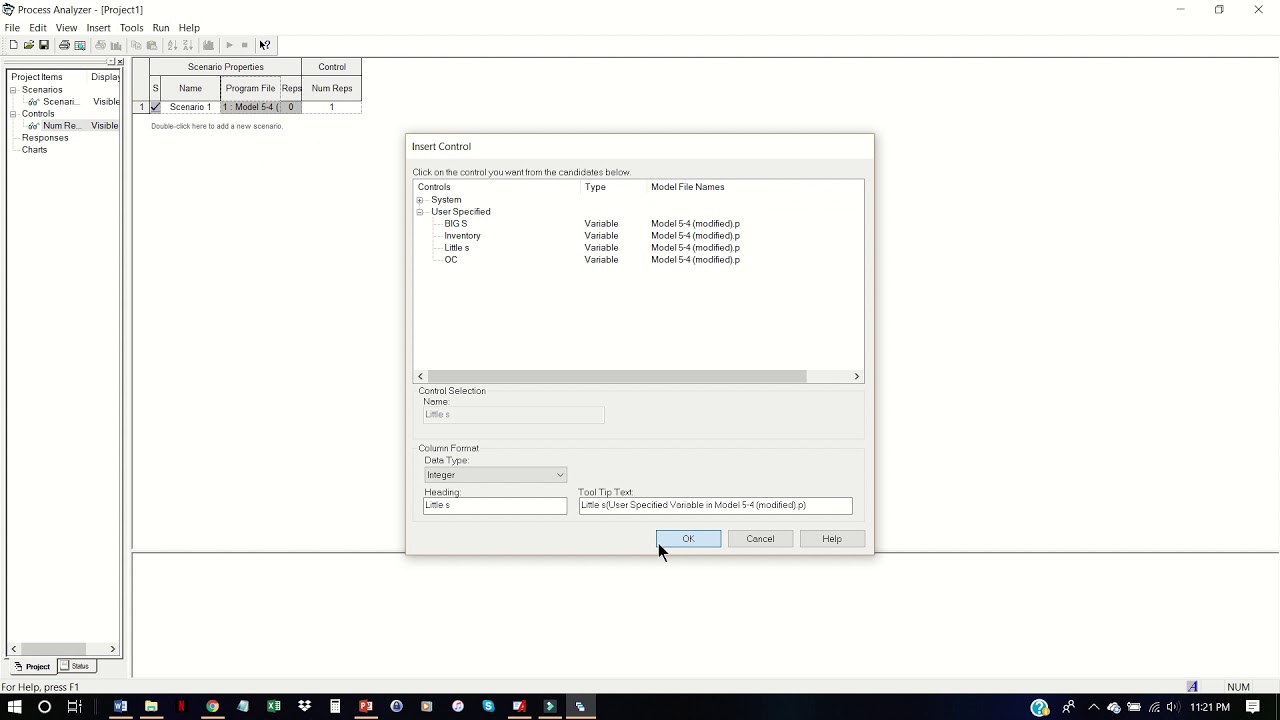Click the Paste toolbar icon
This screenshot has width=1280, height=720.
[152, 45]
